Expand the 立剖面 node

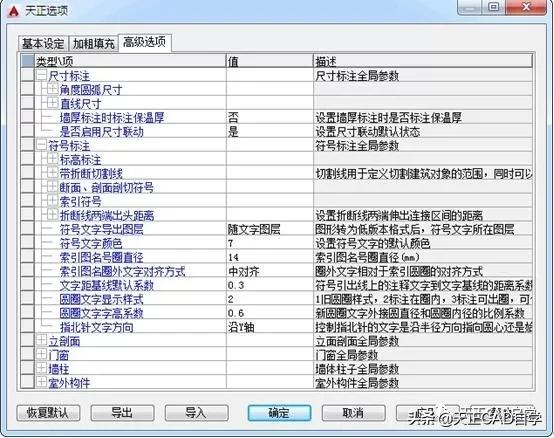point(41,341)
